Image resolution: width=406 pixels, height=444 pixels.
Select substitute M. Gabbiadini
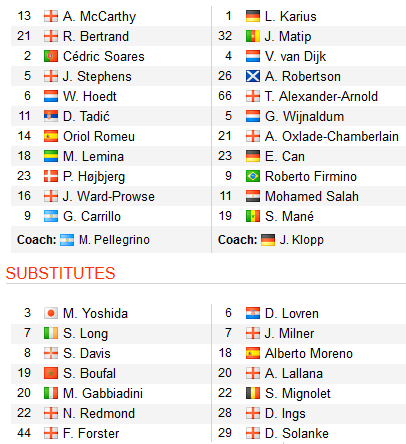[x=103, y=393]
